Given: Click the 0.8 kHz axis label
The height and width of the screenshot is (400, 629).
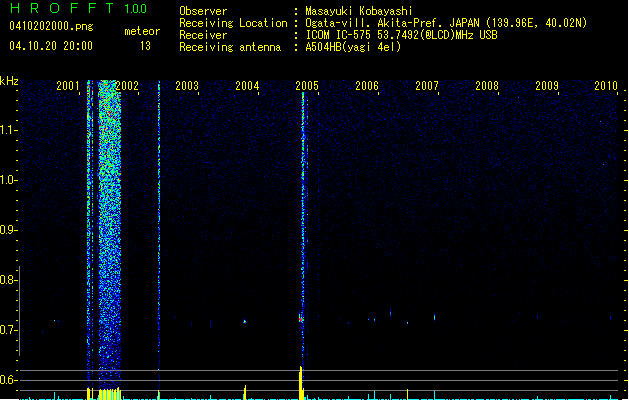Looking at the screenshot, I should [8, 280].
